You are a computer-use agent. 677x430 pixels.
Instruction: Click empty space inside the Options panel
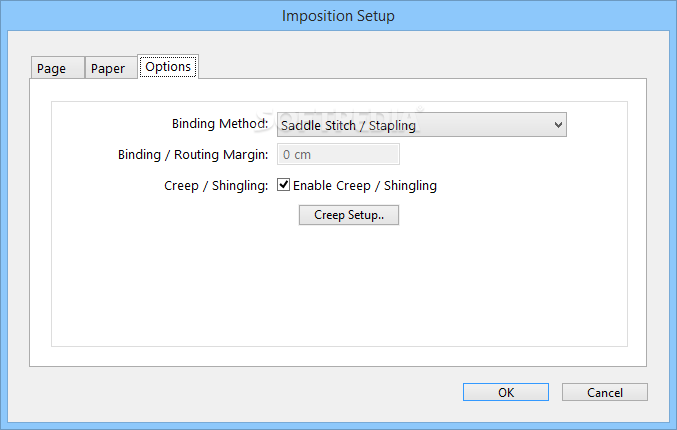pyautogui.click(x=338, y=290)
